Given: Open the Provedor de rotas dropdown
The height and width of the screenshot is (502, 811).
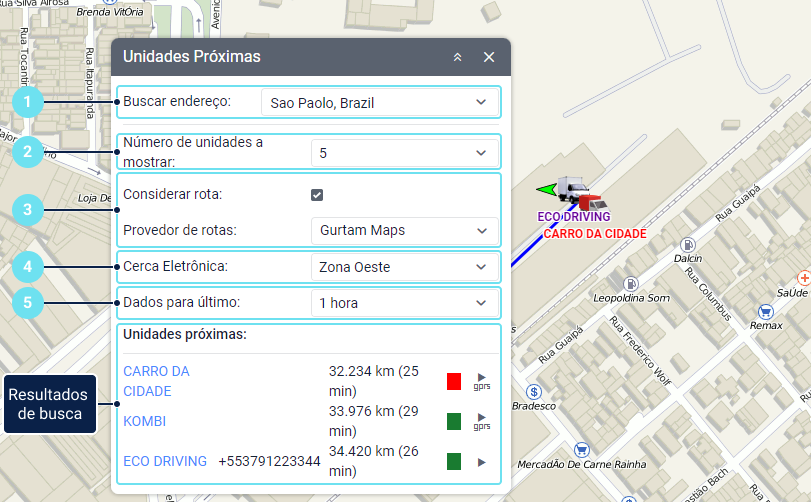Looking at the screenshot, I should [x=405, y=231].
